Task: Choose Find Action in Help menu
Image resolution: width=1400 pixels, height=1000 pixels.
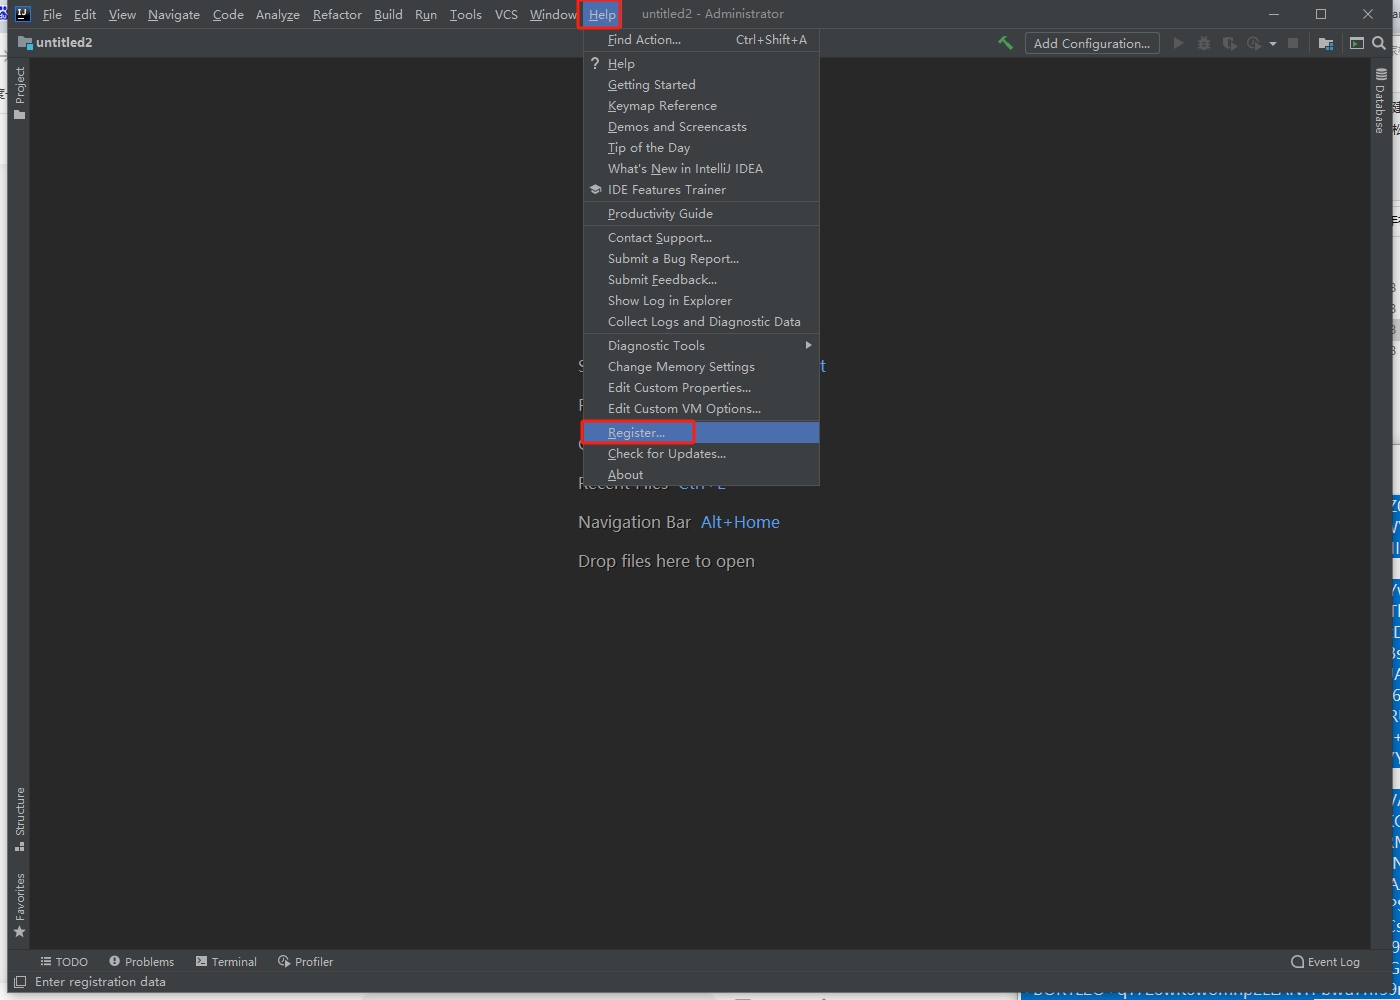Action: point(701,39)
